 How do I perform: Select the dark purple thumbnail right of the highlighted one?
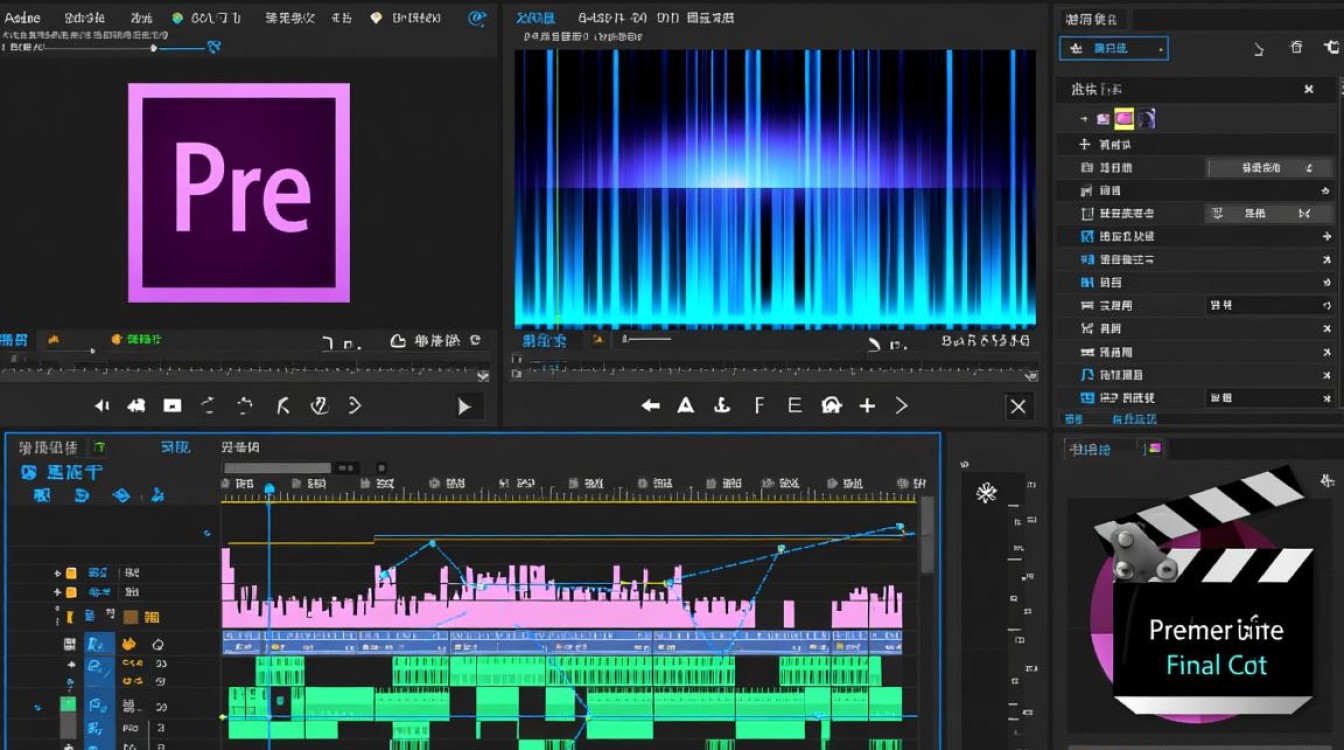pos(1146,119)
